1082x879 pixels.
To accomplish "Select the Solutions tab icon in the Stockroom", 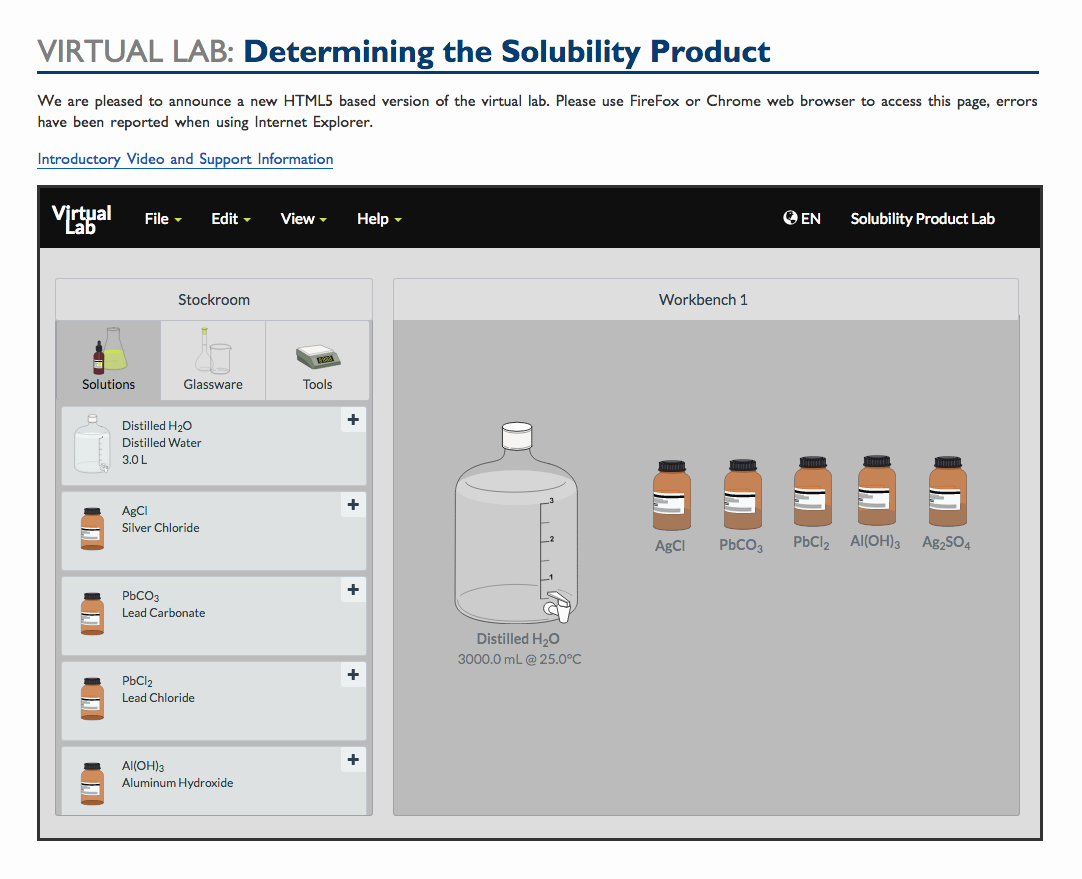I will point(107,358).
